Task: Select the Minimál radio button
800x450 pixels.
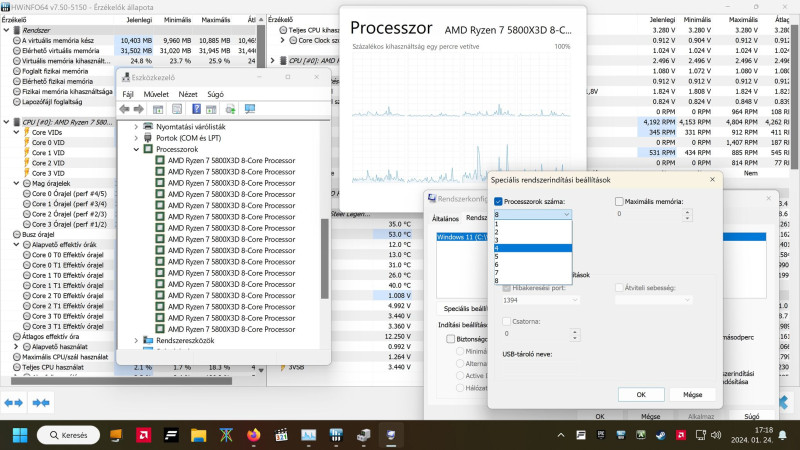Action: point(460,351)
